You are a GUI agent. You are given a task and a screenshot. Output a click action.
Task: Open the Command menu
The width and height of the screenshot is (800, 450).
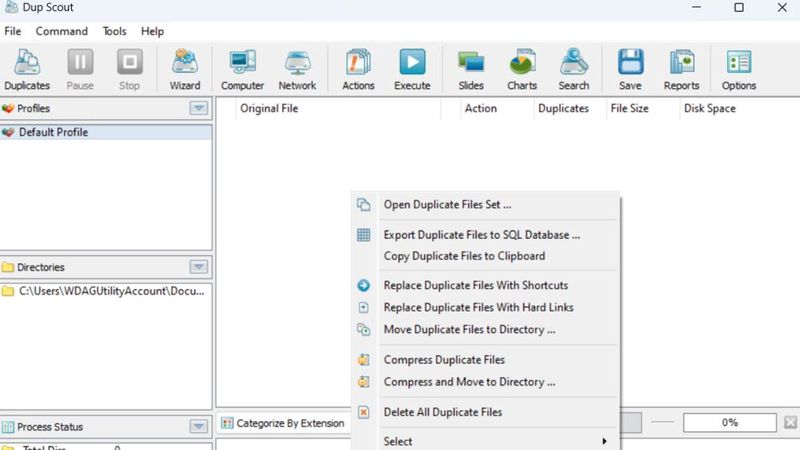[x=62, y=31]
